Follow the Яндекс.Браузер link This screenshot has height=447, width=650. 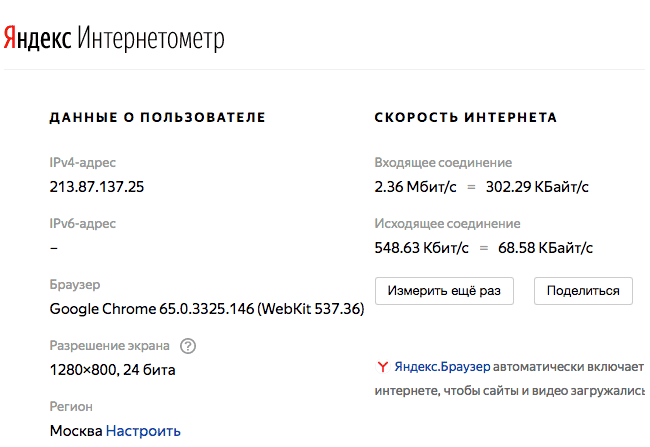pyautogui.click(x=442, y=367)
